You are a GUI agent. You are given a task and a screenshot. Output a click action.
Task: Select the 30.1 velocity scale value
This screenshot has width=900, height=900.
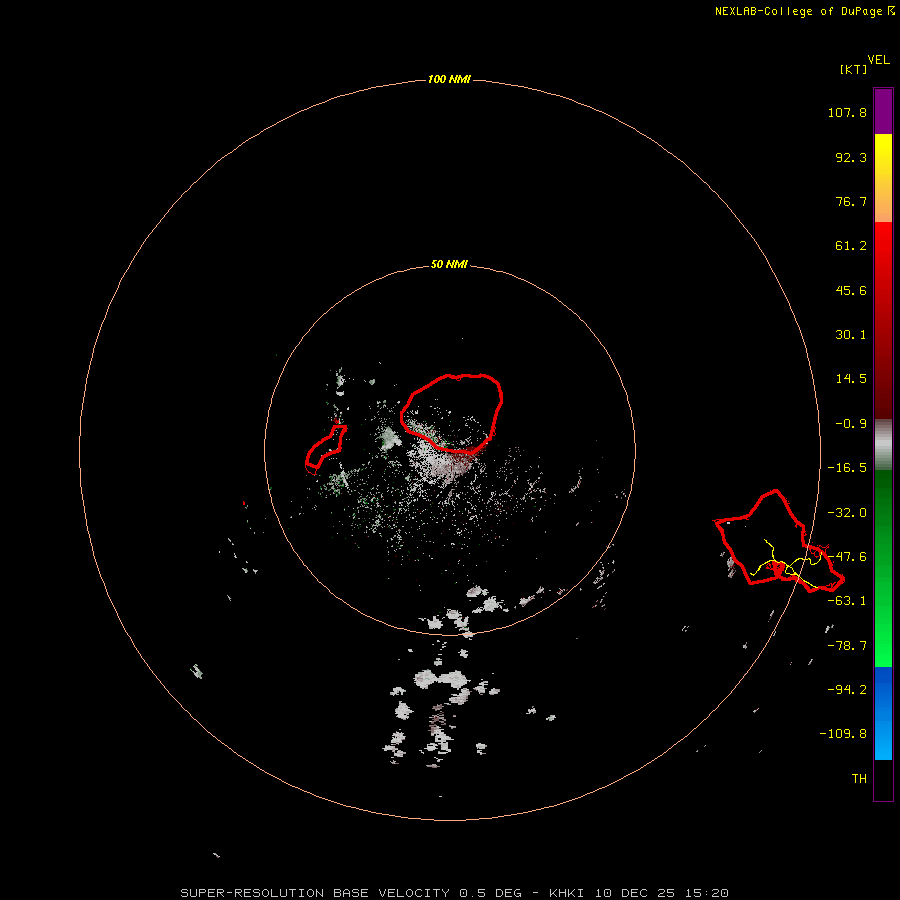(851, 335)
